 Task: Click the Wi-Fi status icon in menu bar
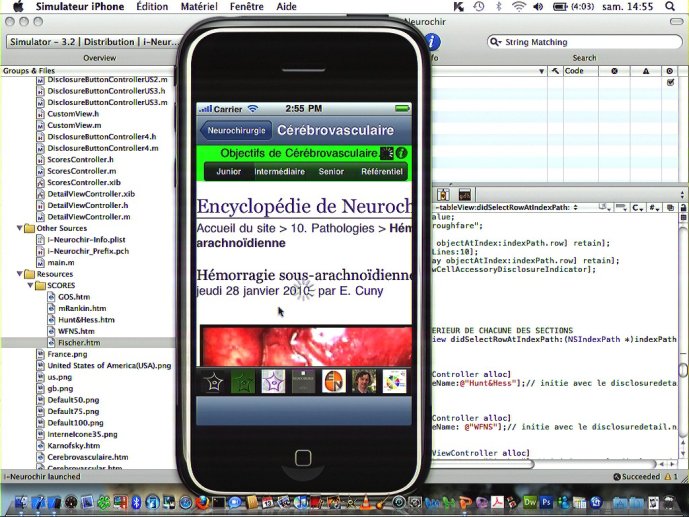(519, 7)
